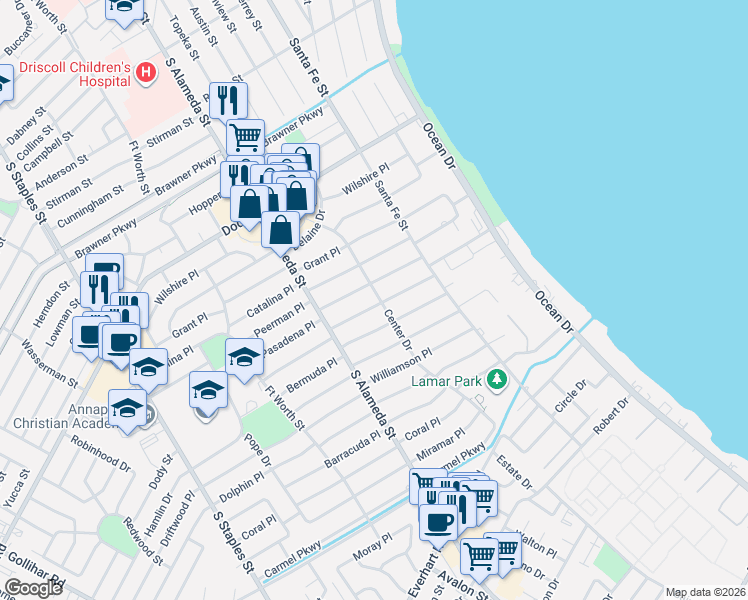Click the shopping cart marker near Avalon St

(479, 556)
